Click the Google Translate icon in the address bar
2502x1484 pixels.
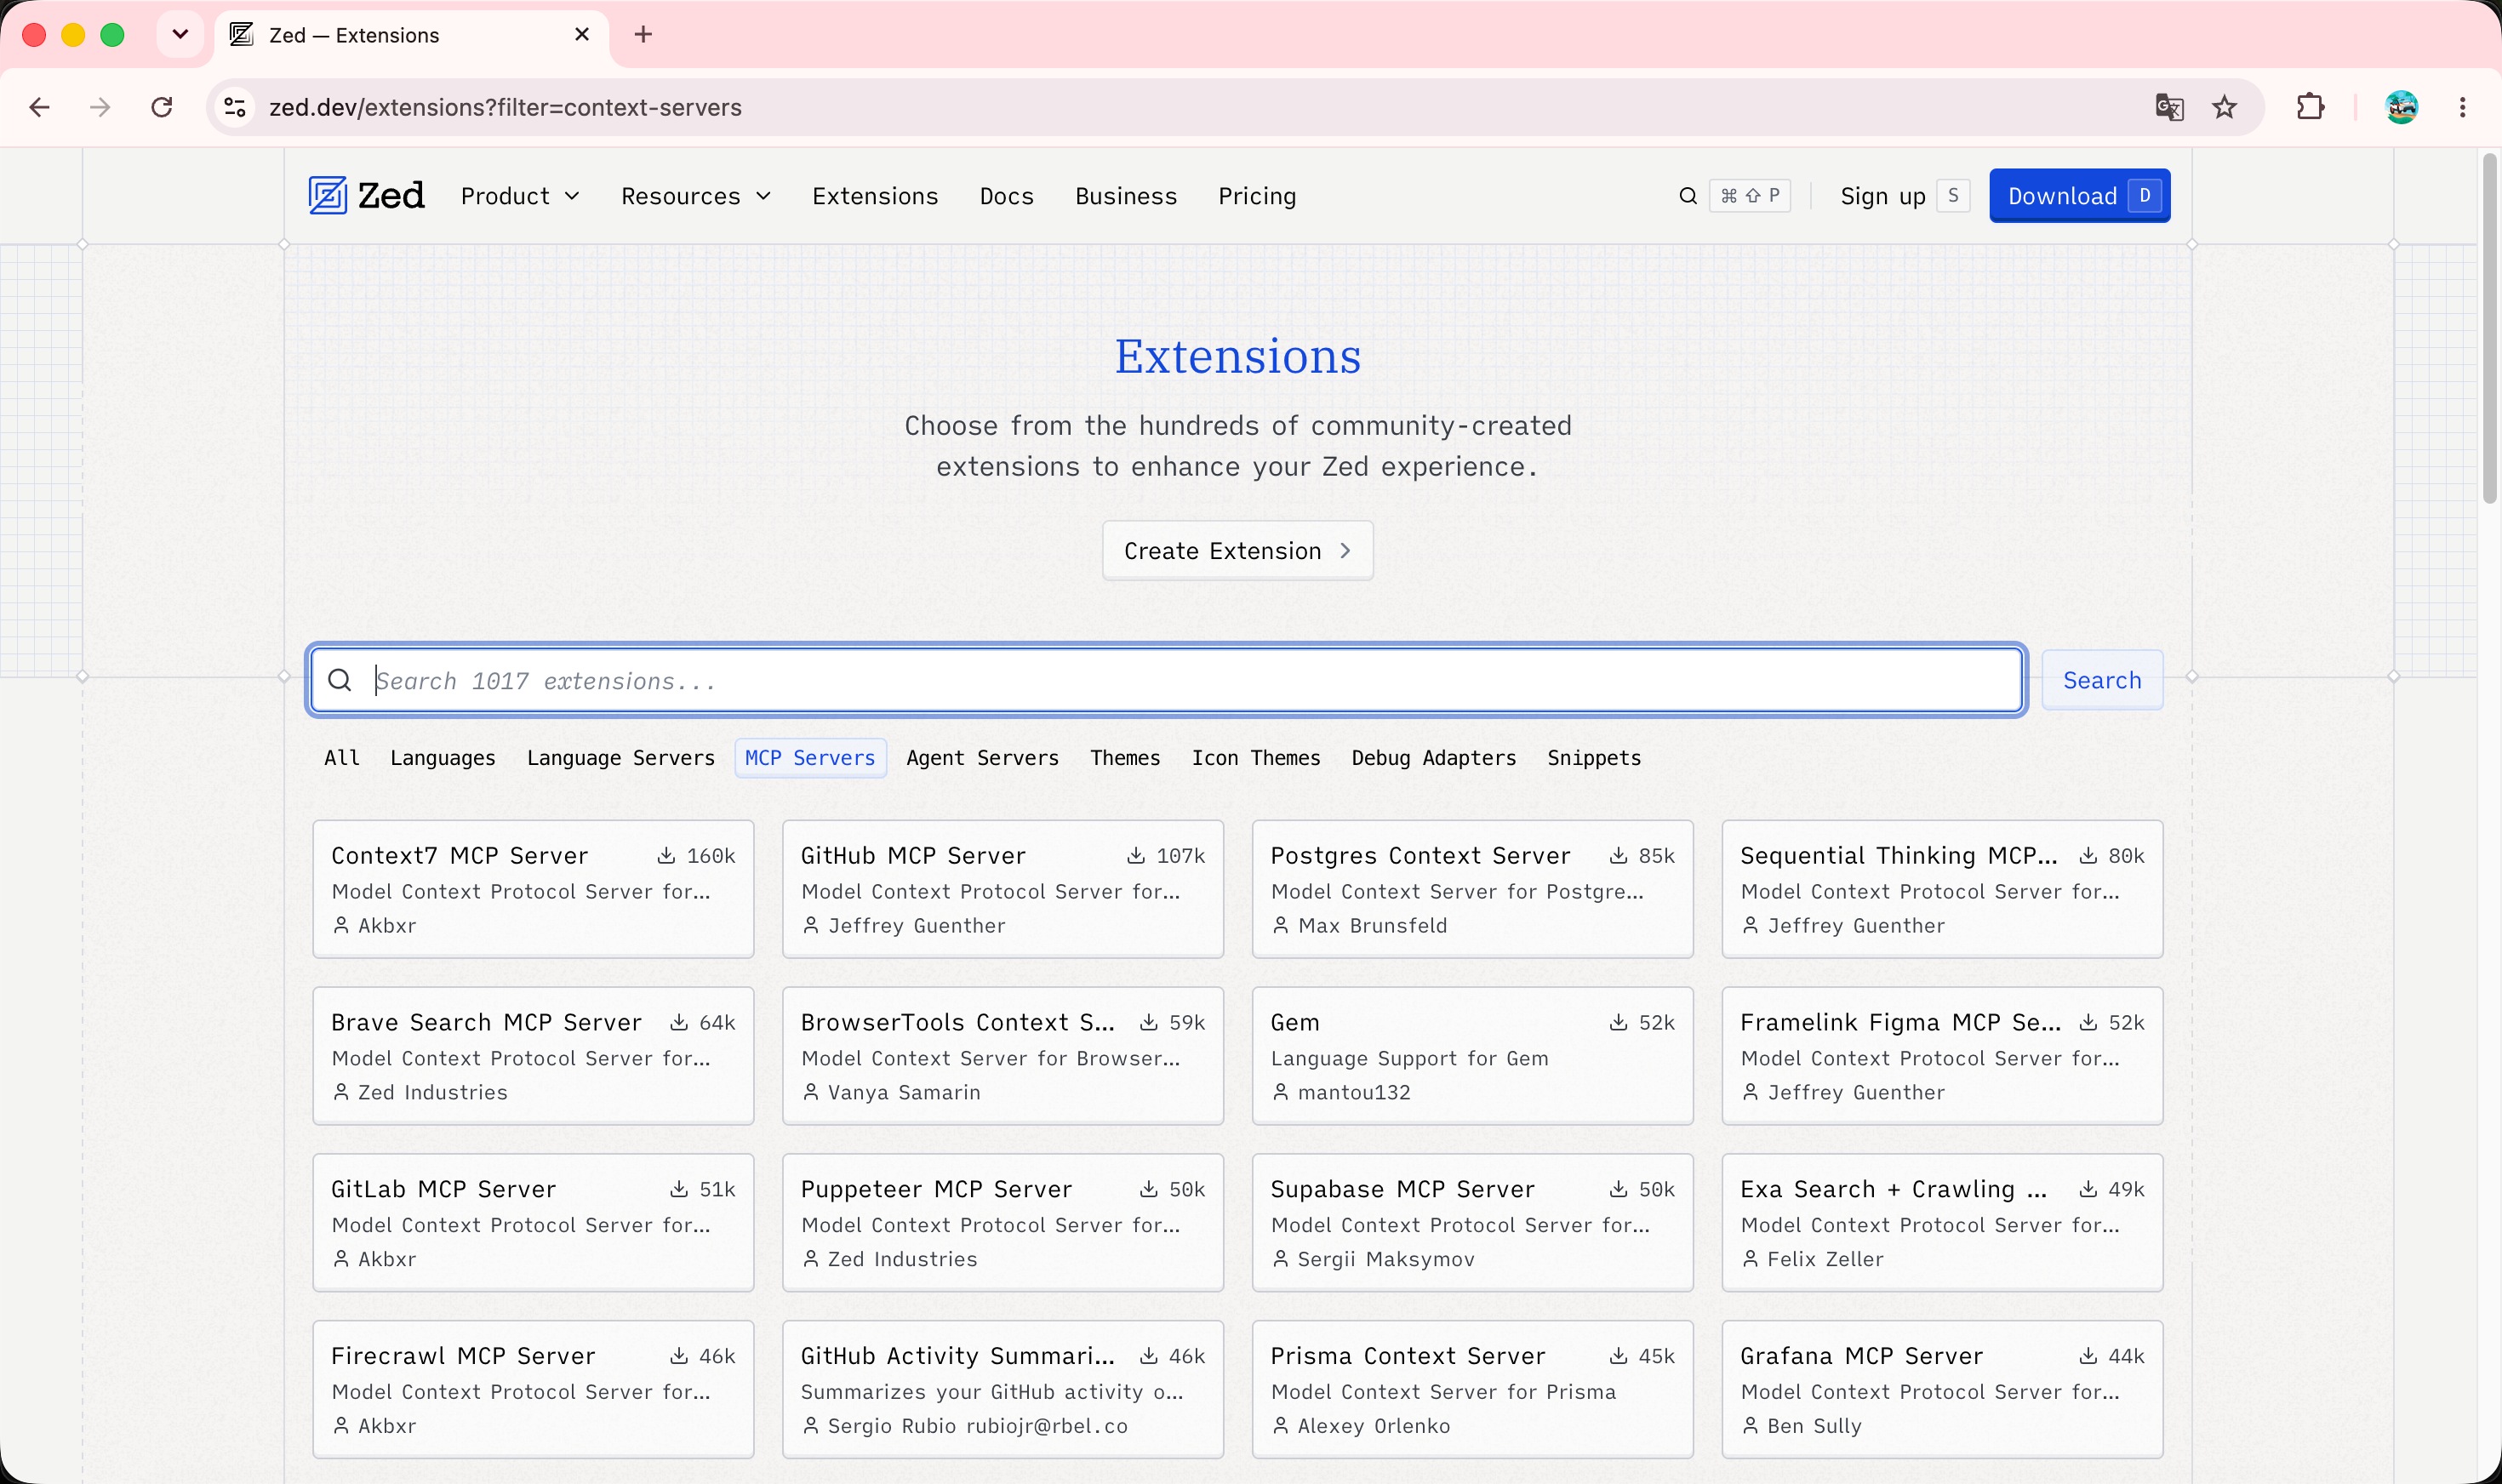2169,107
